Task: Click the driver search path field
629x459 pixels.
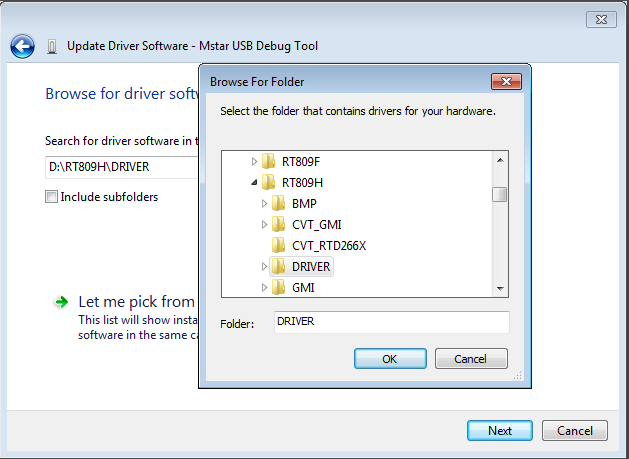Action: pos(122,167)
